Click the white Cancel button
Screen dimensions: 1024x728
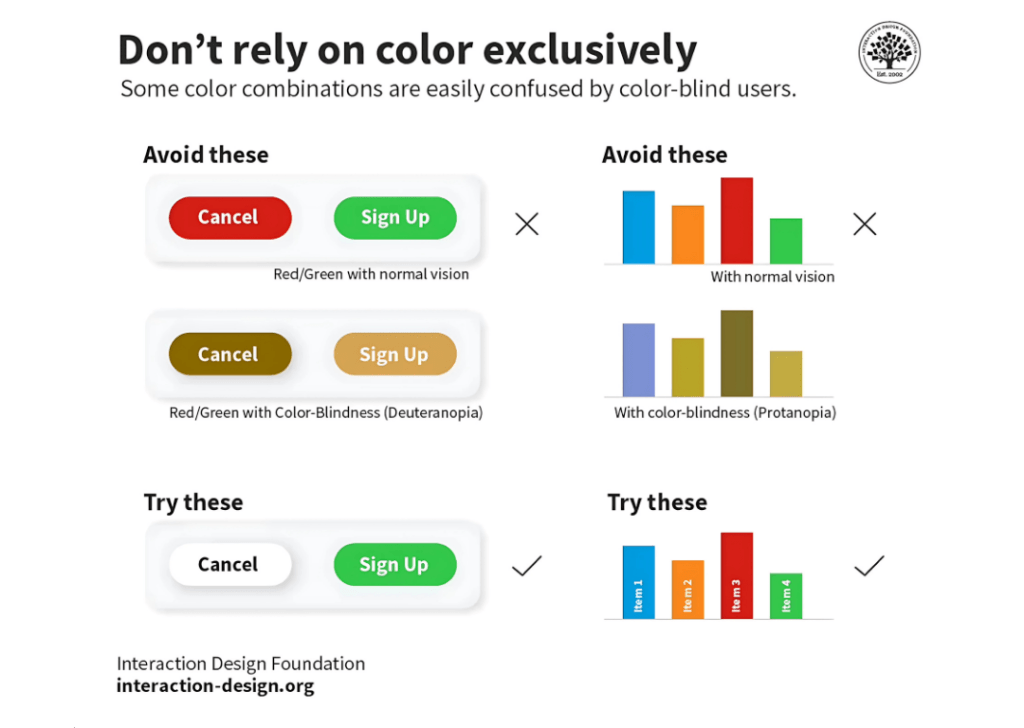(x=230, y=564)
